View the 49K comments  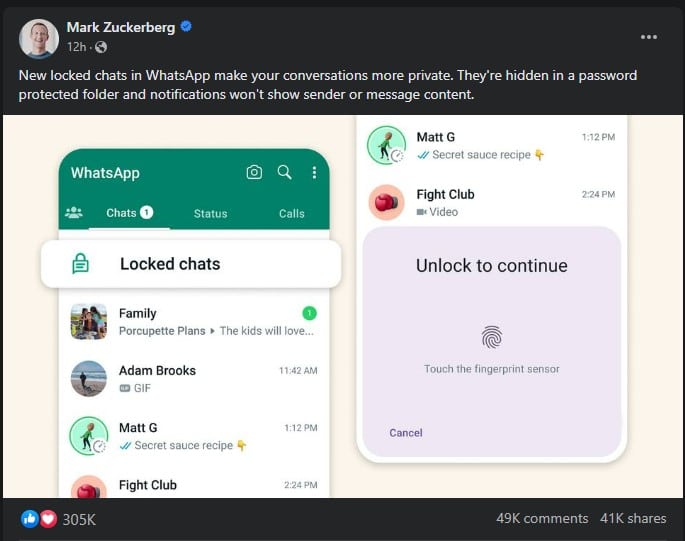542,518
